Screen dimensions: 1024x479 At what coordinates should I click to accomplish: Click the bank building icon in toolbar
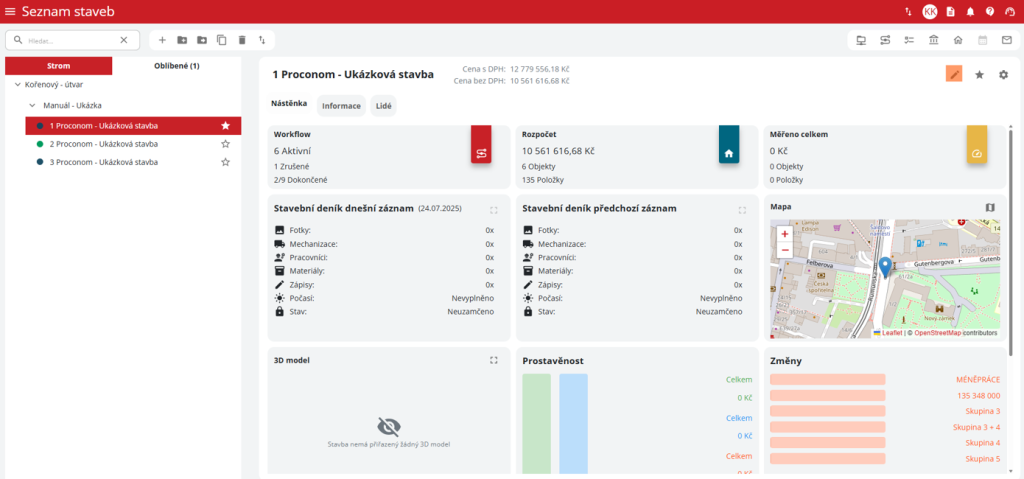click(x=934, y=40)
